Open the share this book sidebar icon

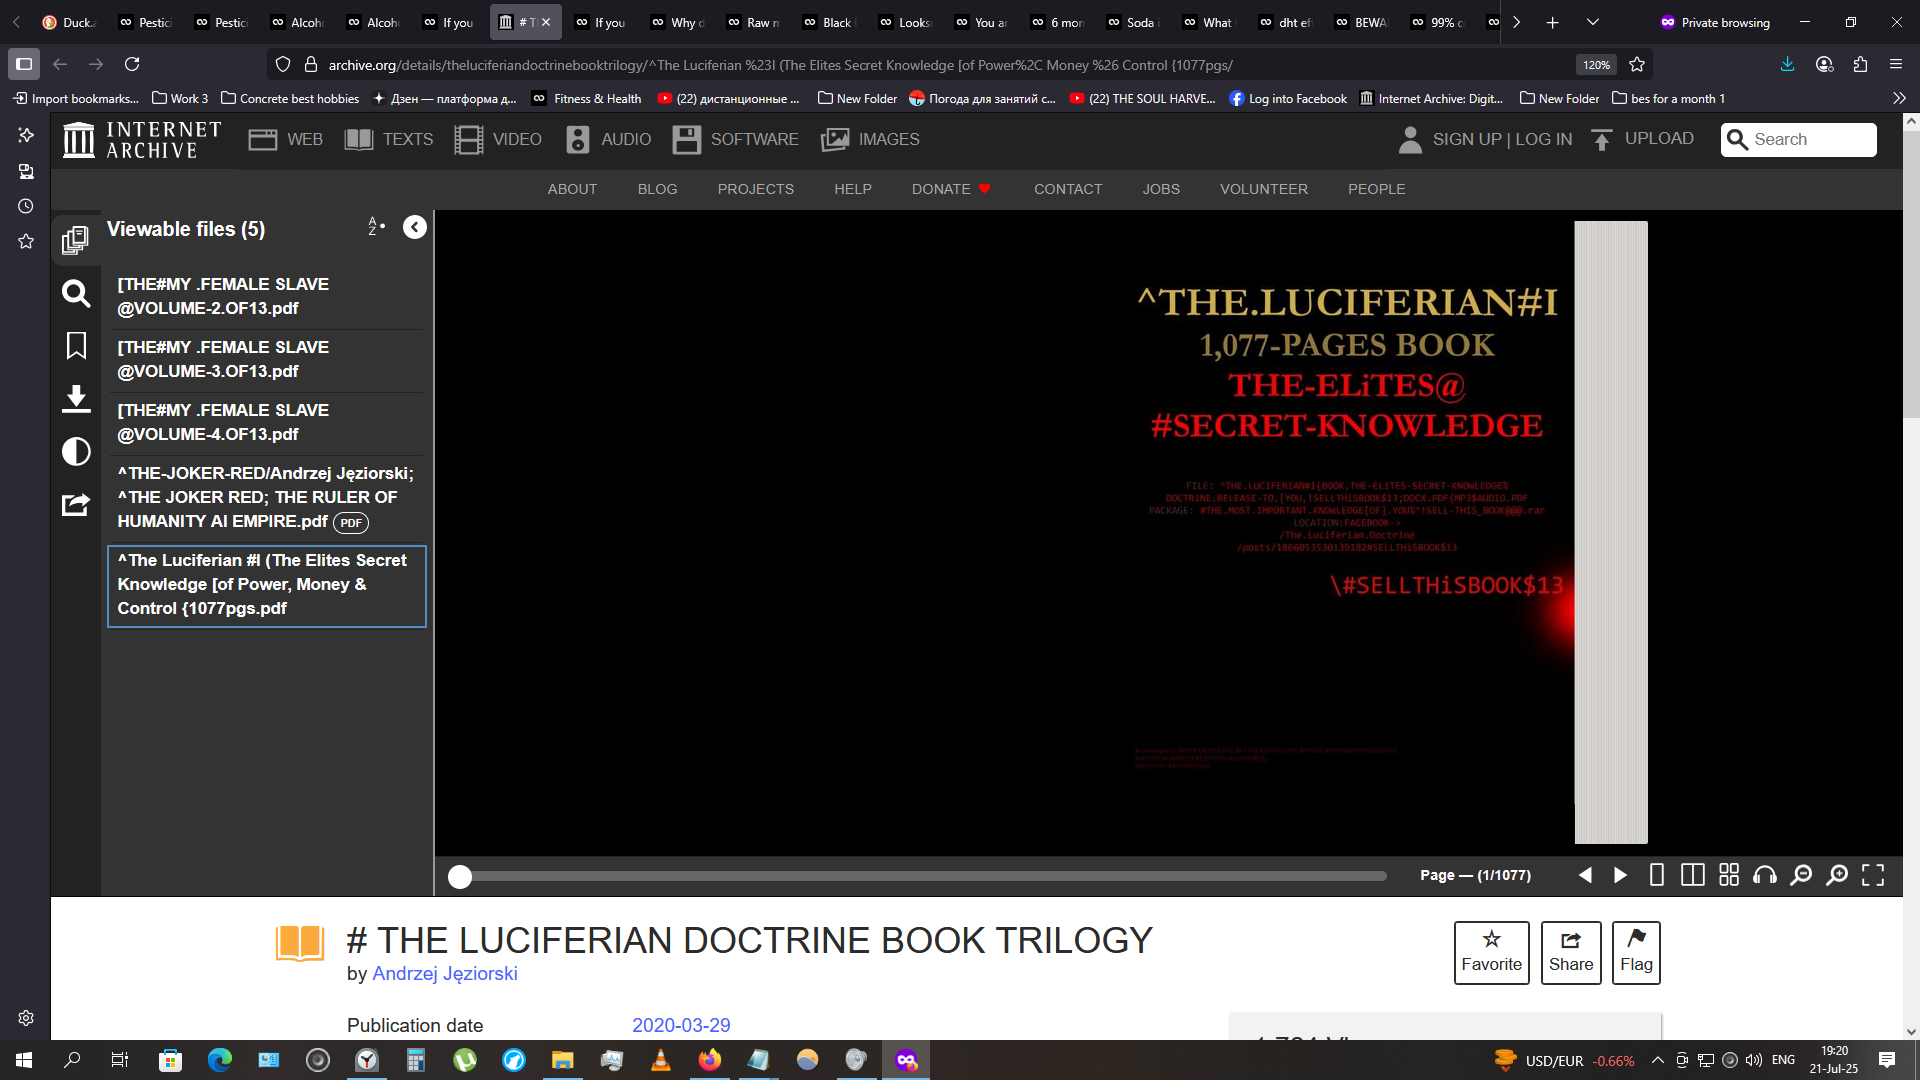pyautogui.click(x=76, y=505)
